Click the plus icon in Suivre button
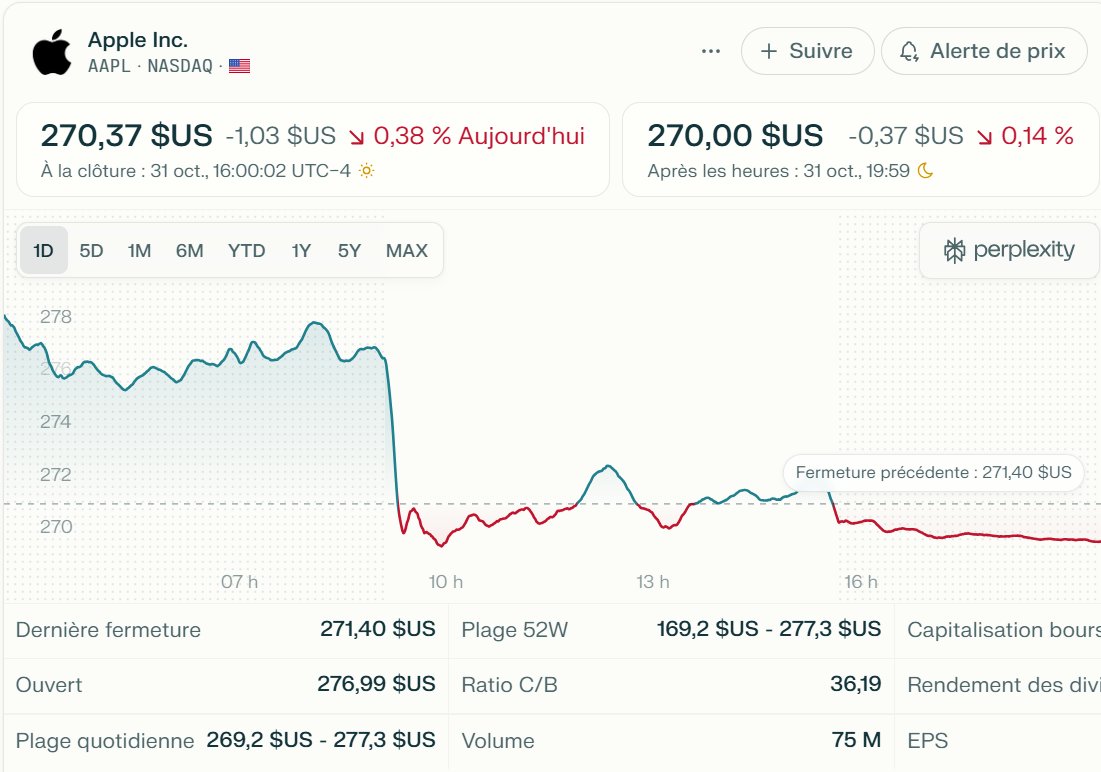This screenshot has height=772, width=1101. (768, 51)
